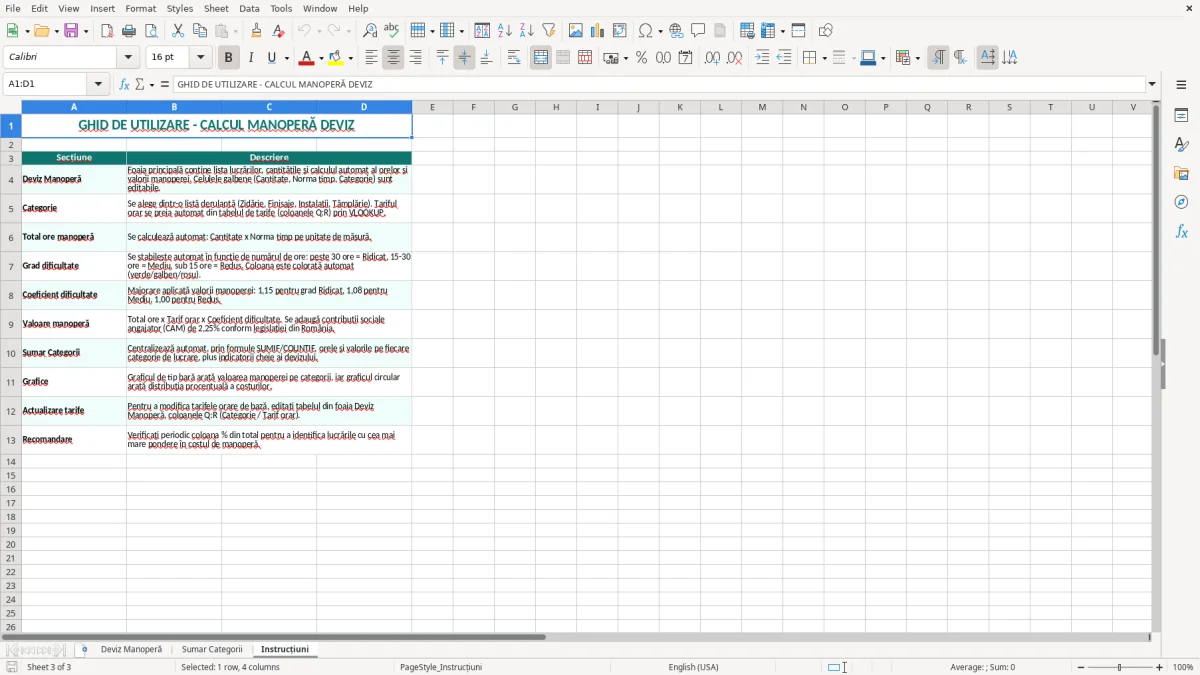Image resolution: width=1200 pixels, height=675 pixels.
Task: Open Font Size dropdown arrow
Action: (x=201, y=58)
